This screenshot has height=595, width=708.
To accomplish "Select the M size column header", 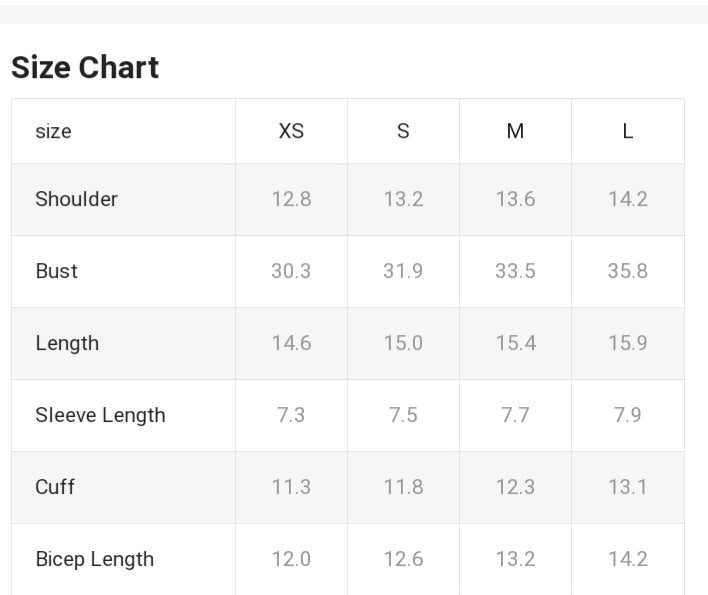I will click(515, 131).
